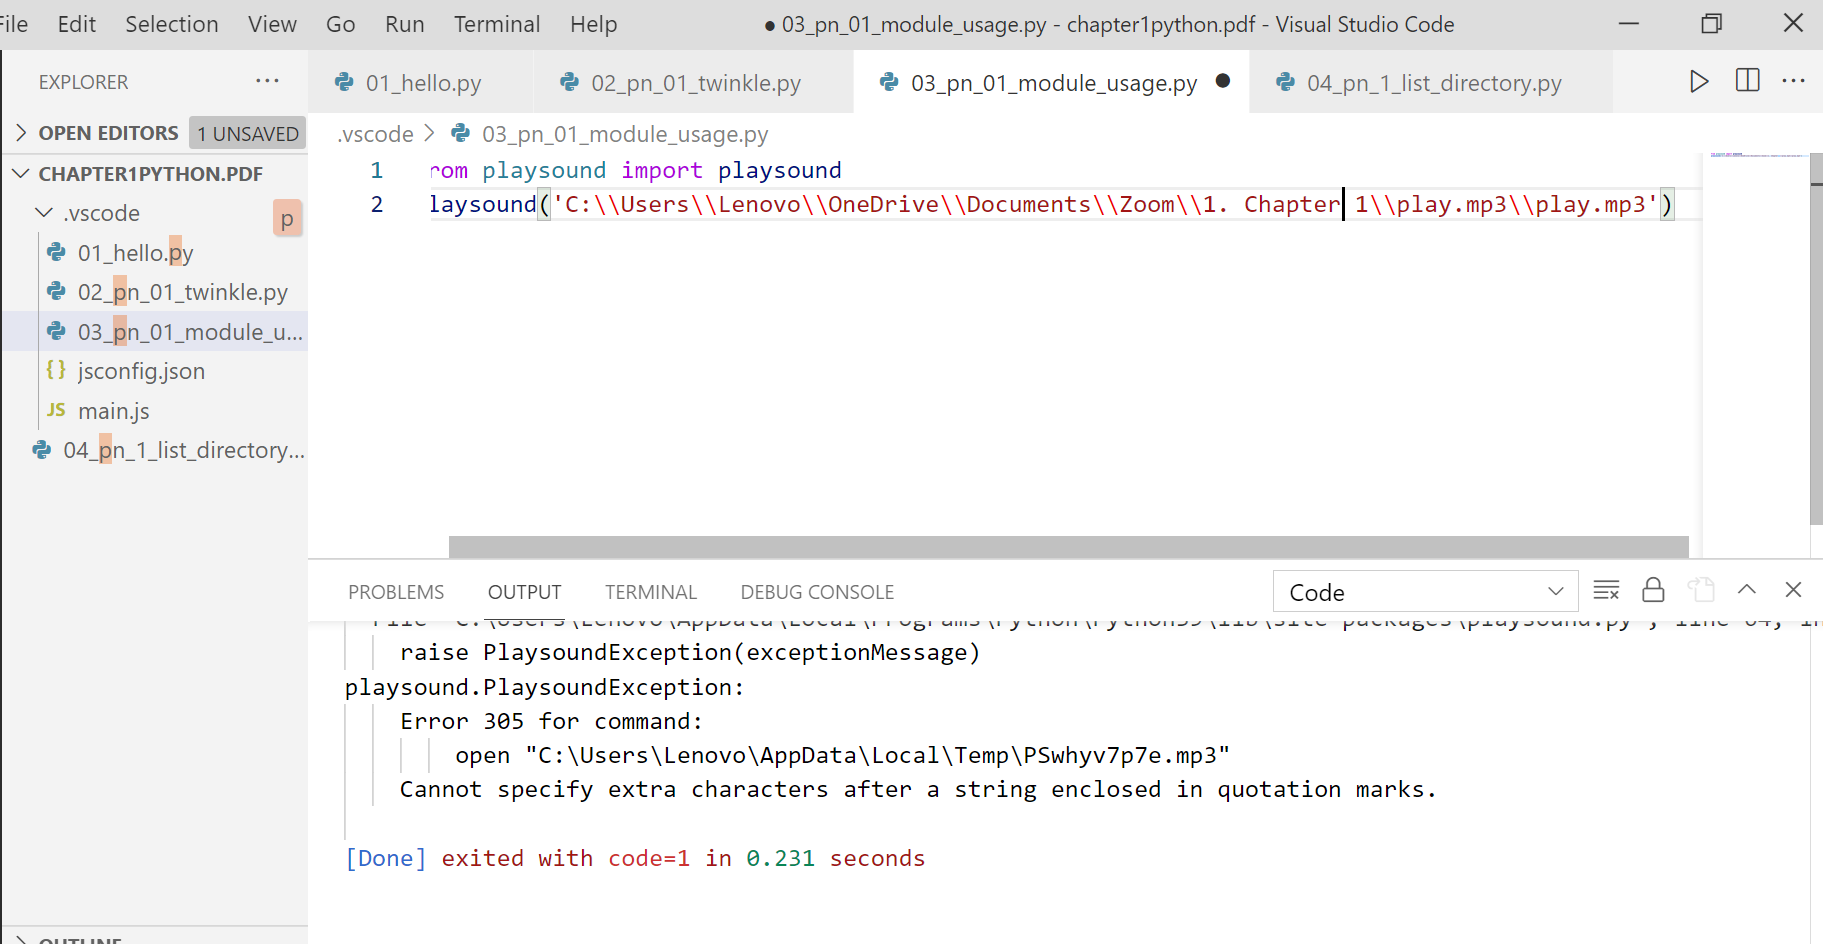Expand the Open Editors section
The width and height of the screenshot is (1823, 944).
click(21, 133)
